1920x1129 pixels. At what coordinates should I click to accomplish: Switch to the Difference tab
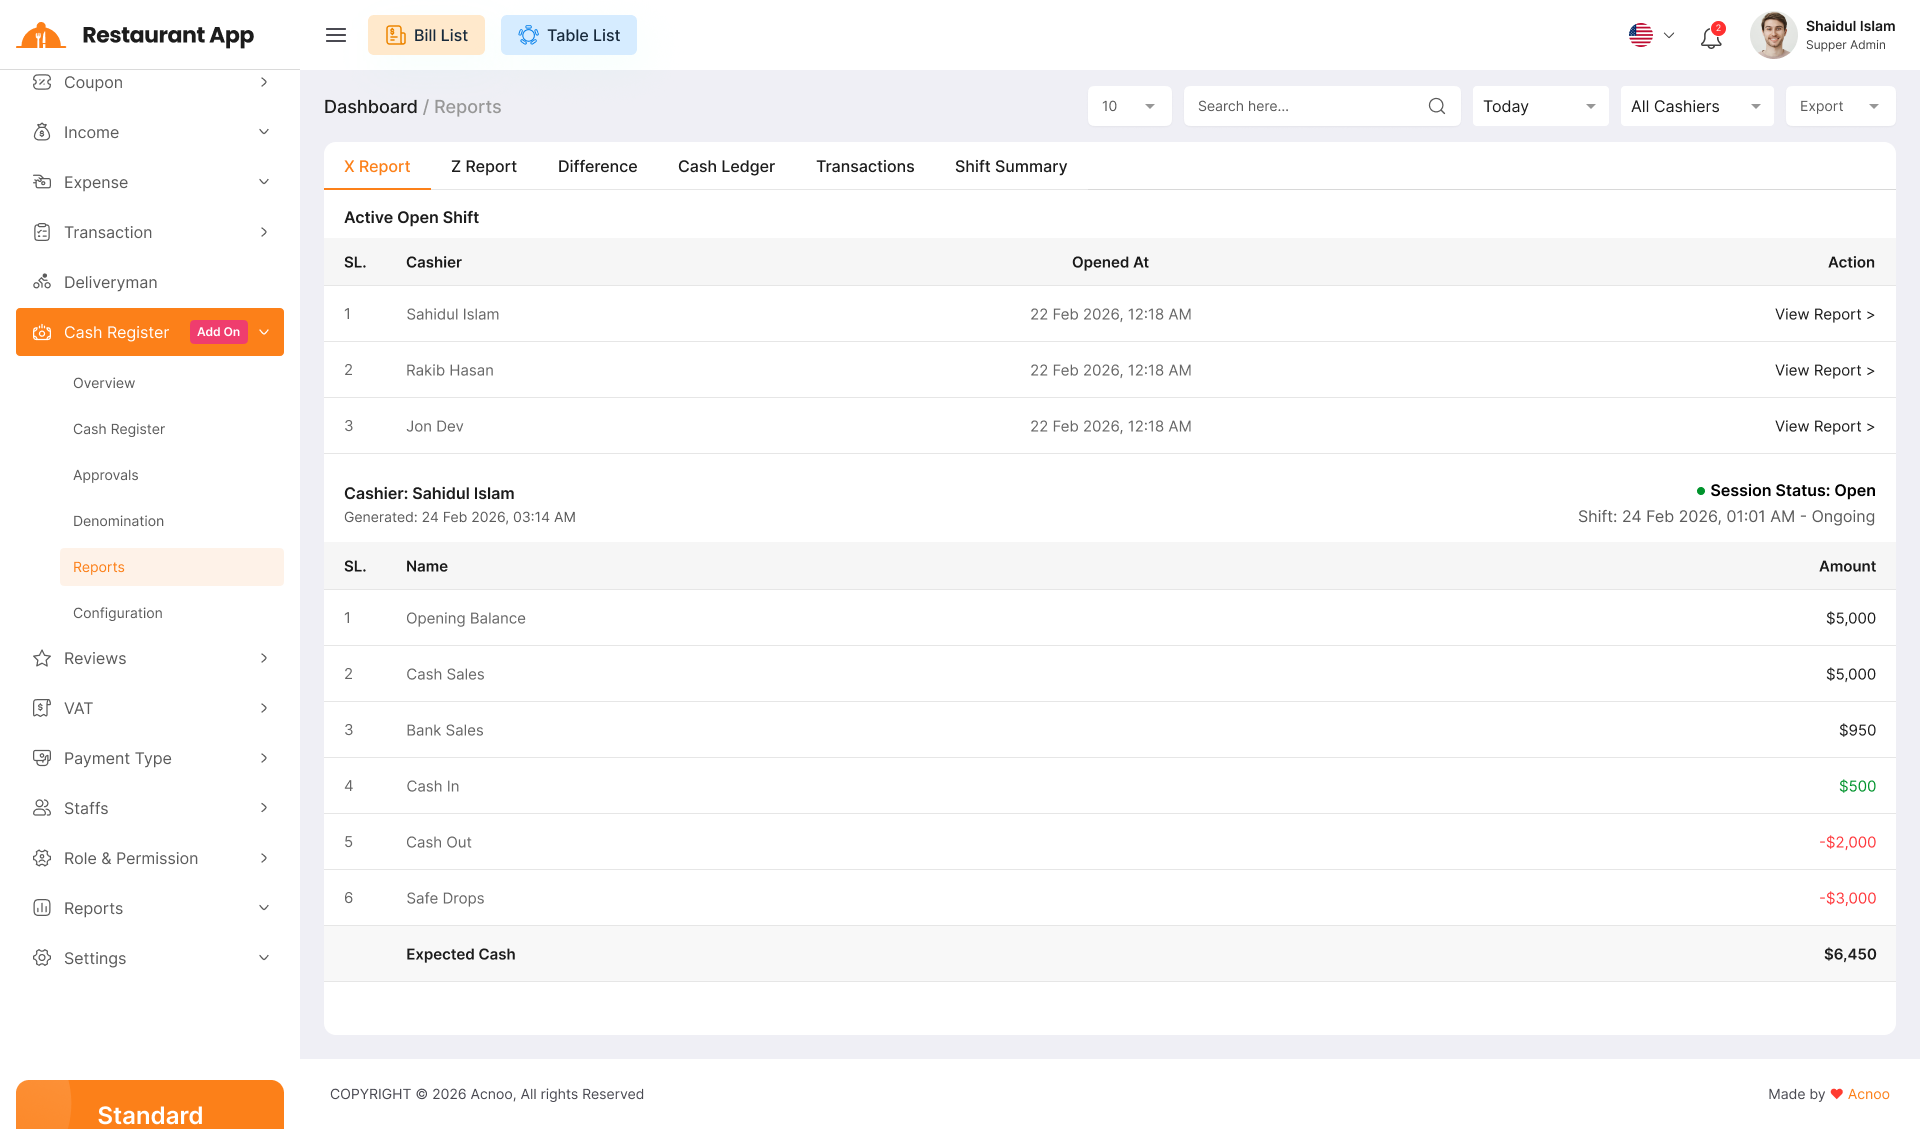tap(597, 166)
